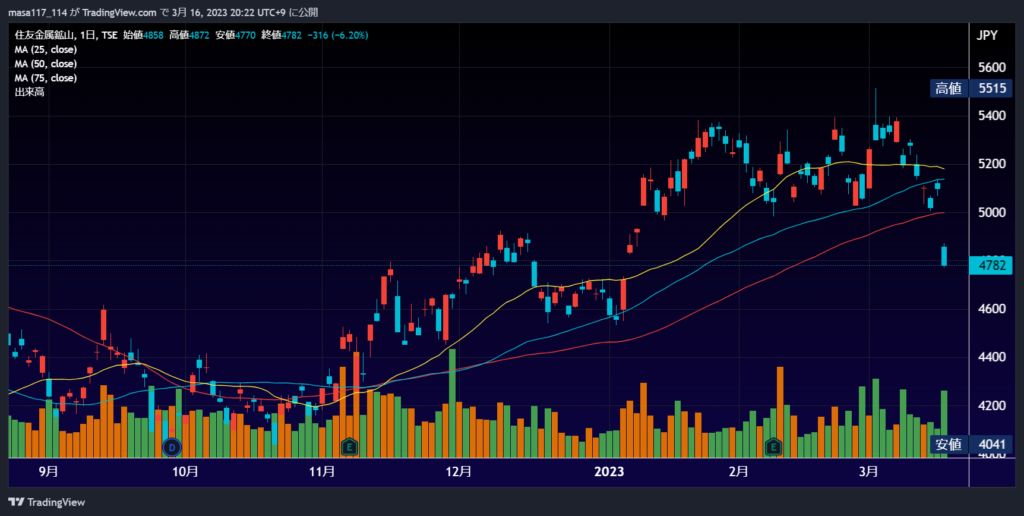Click the current price 4782 tag
The width and height of the screenshot is (1024, 516).
[991, 265]
